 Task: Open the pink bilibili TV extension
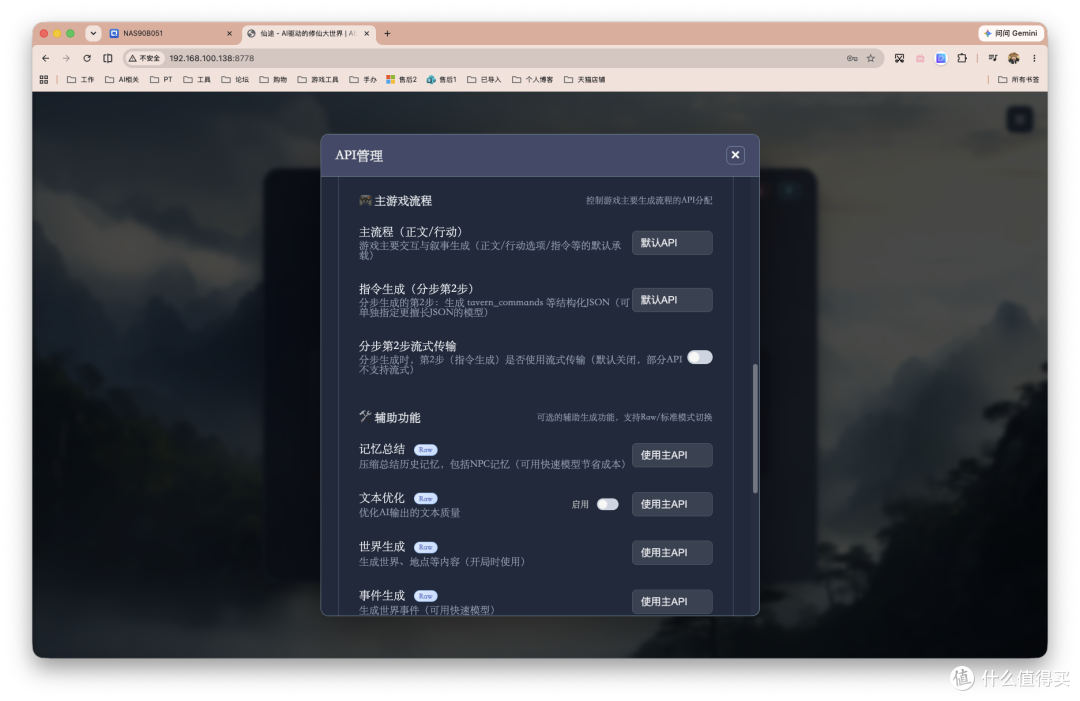coord(920,59)
